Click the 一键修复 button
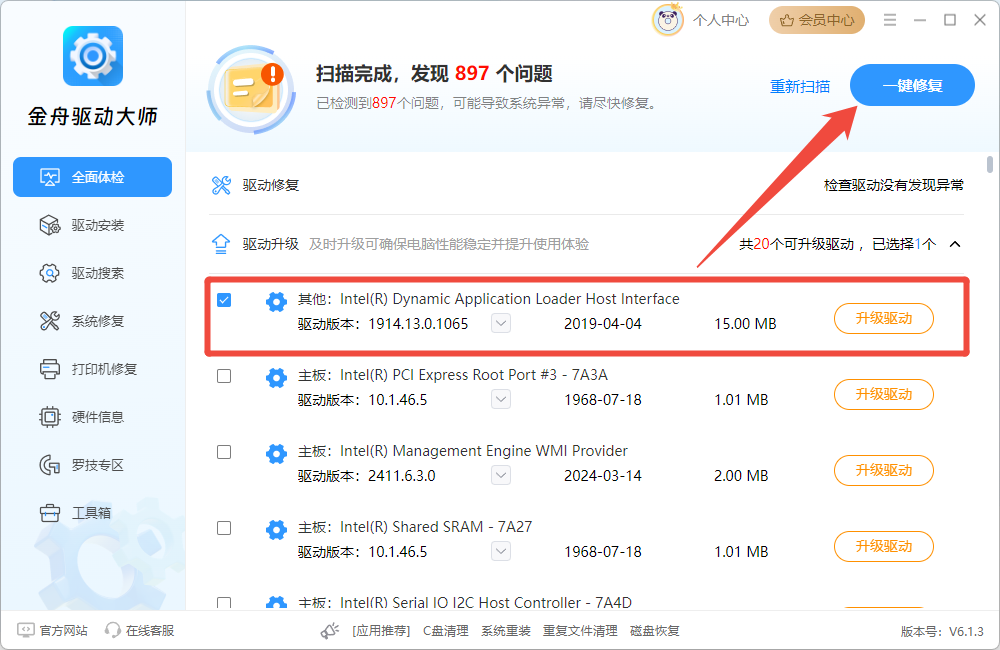 (912, 85)
